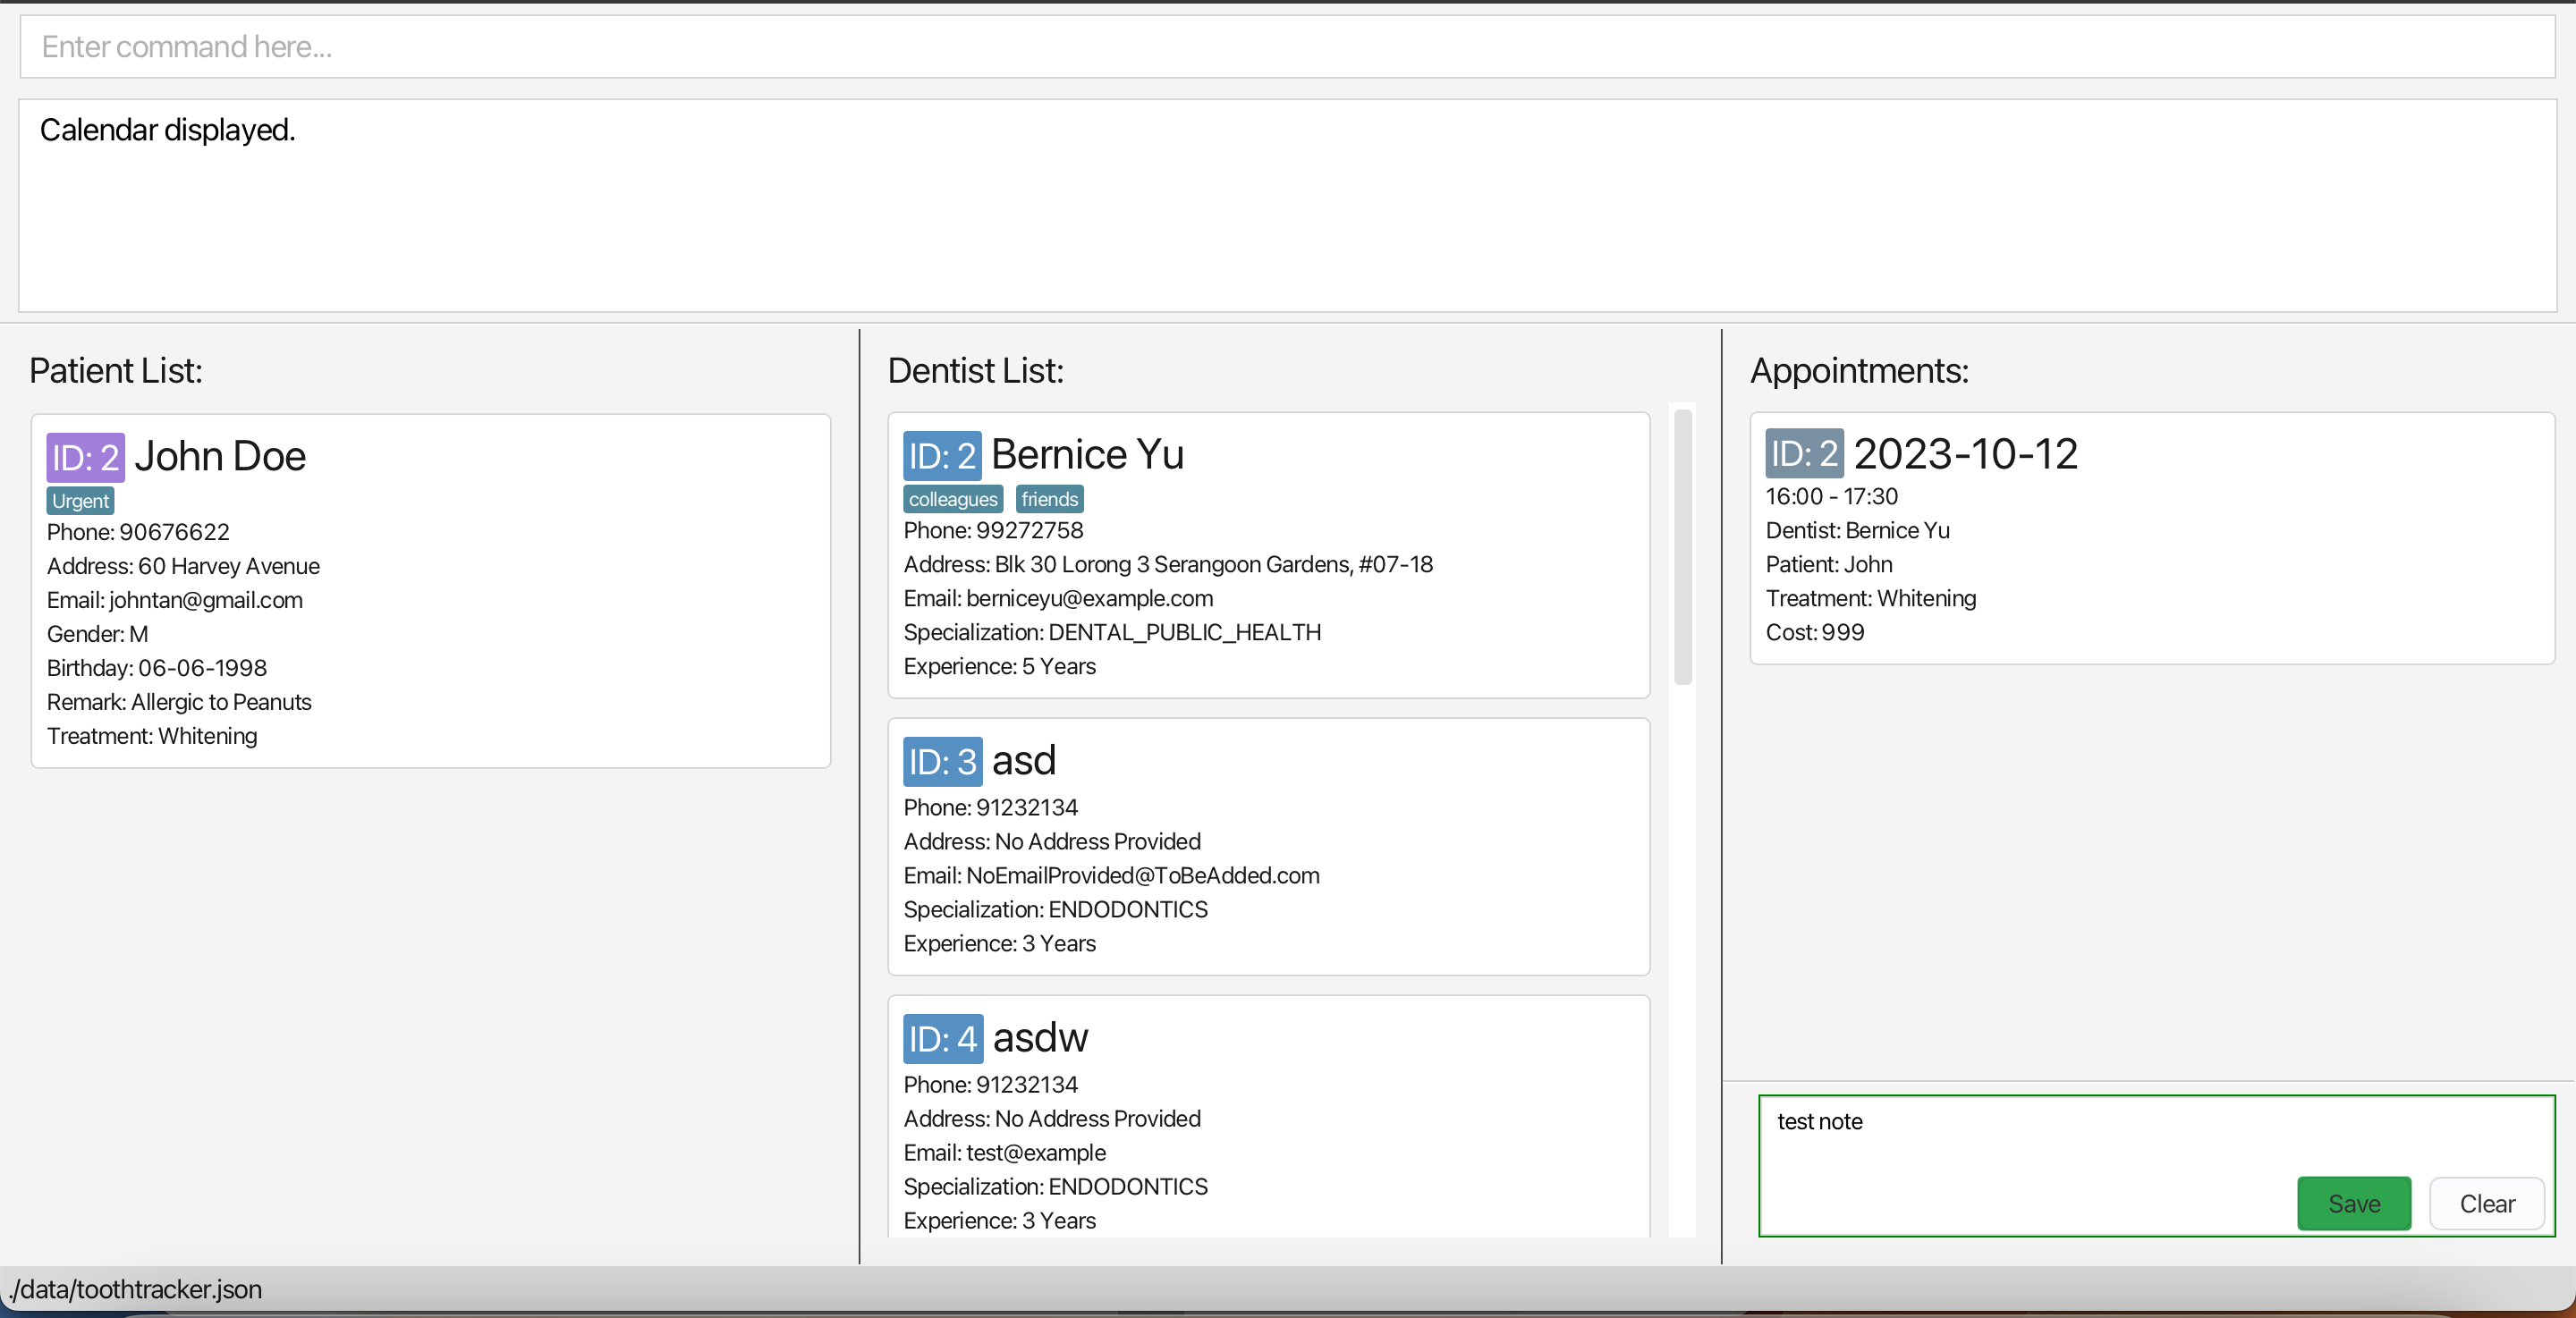Click the friends tag
Screen dimensions: 2576x1318
click(1049, 499)
